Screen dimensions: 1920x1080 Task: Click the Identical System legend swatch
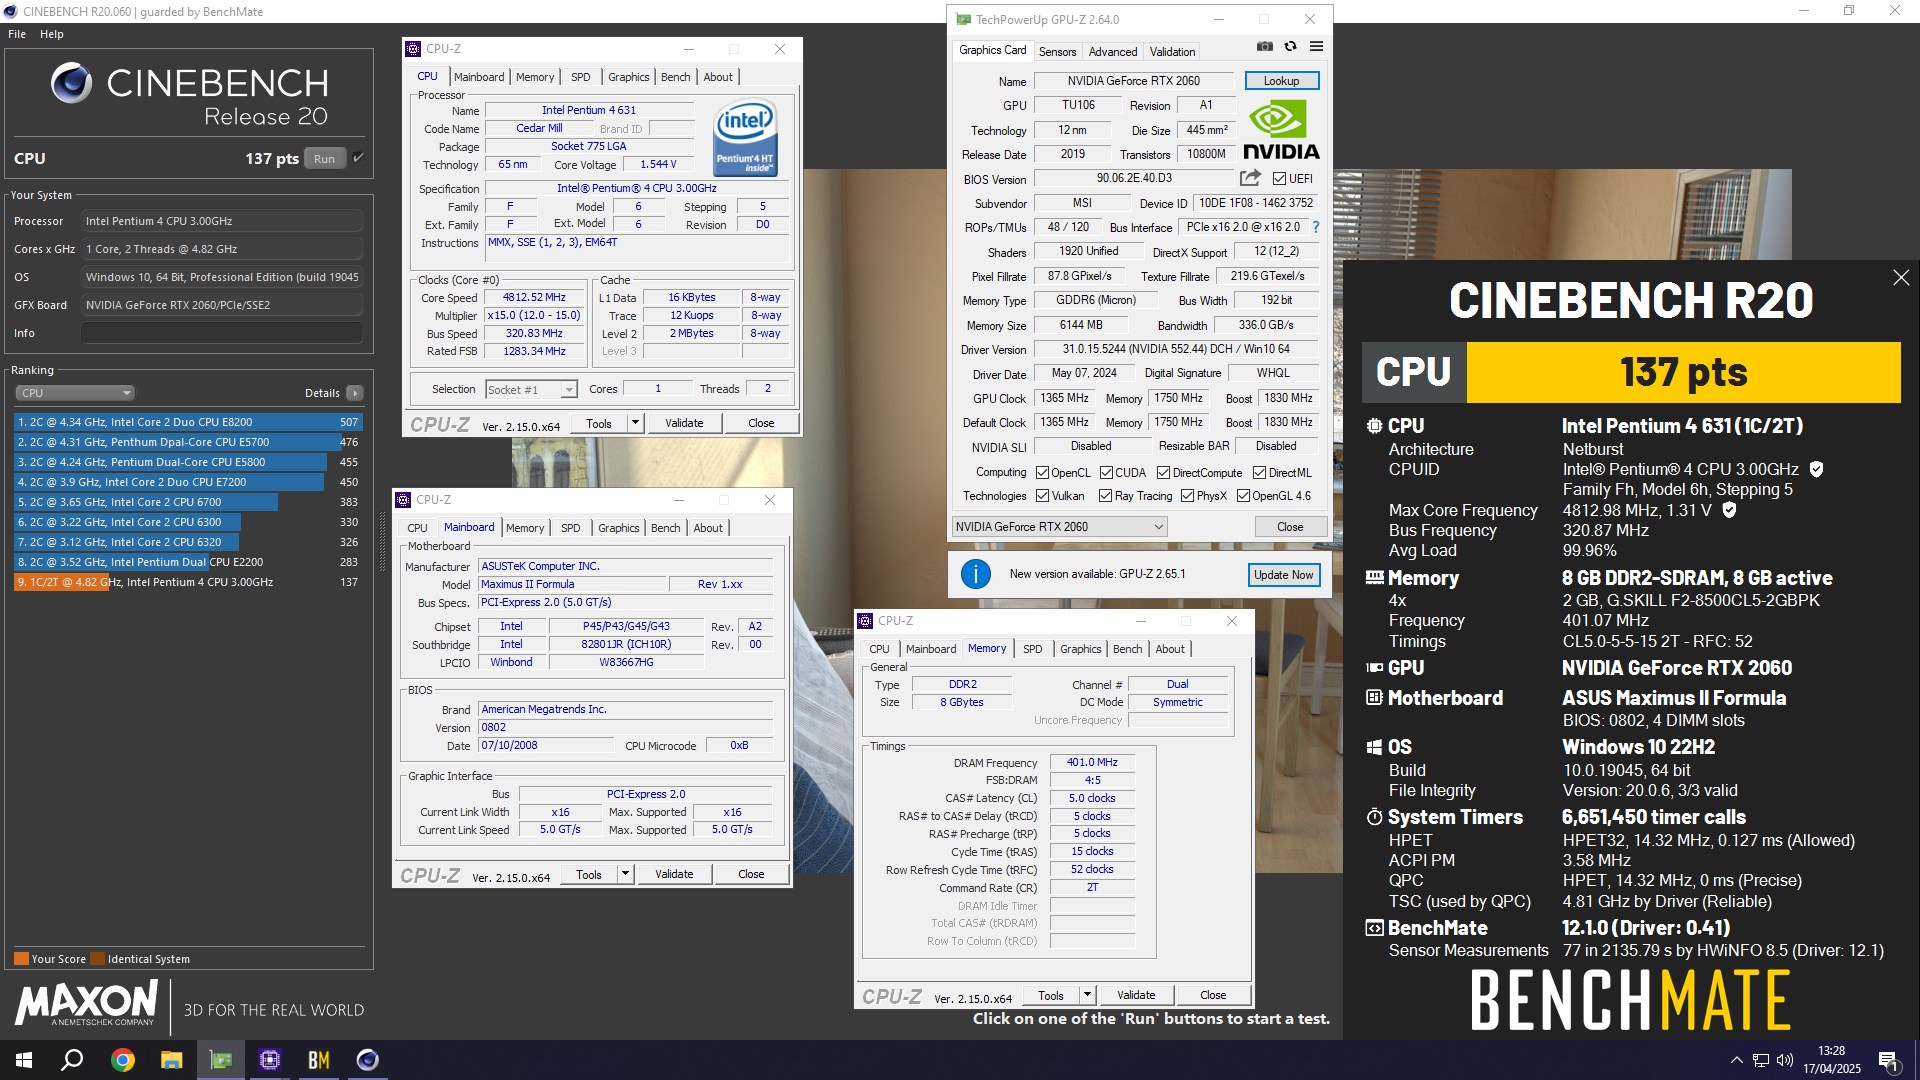pos(98,959)
